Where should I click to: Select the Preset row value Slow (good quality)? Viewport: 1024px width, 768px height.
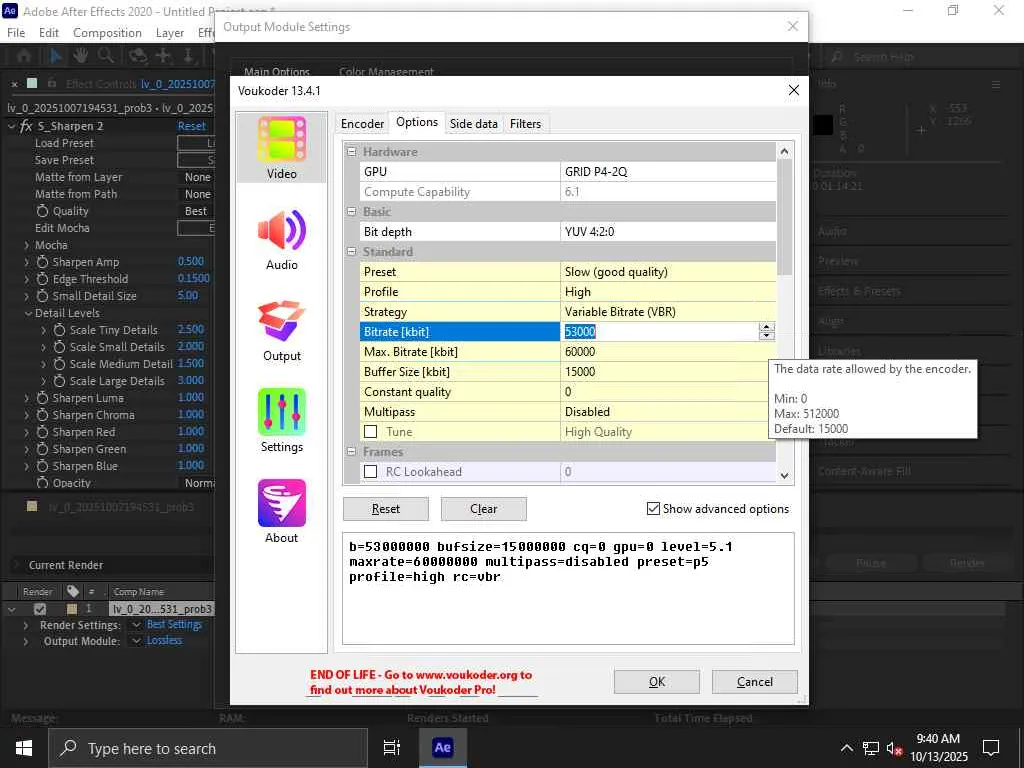(x=668, y=272)
